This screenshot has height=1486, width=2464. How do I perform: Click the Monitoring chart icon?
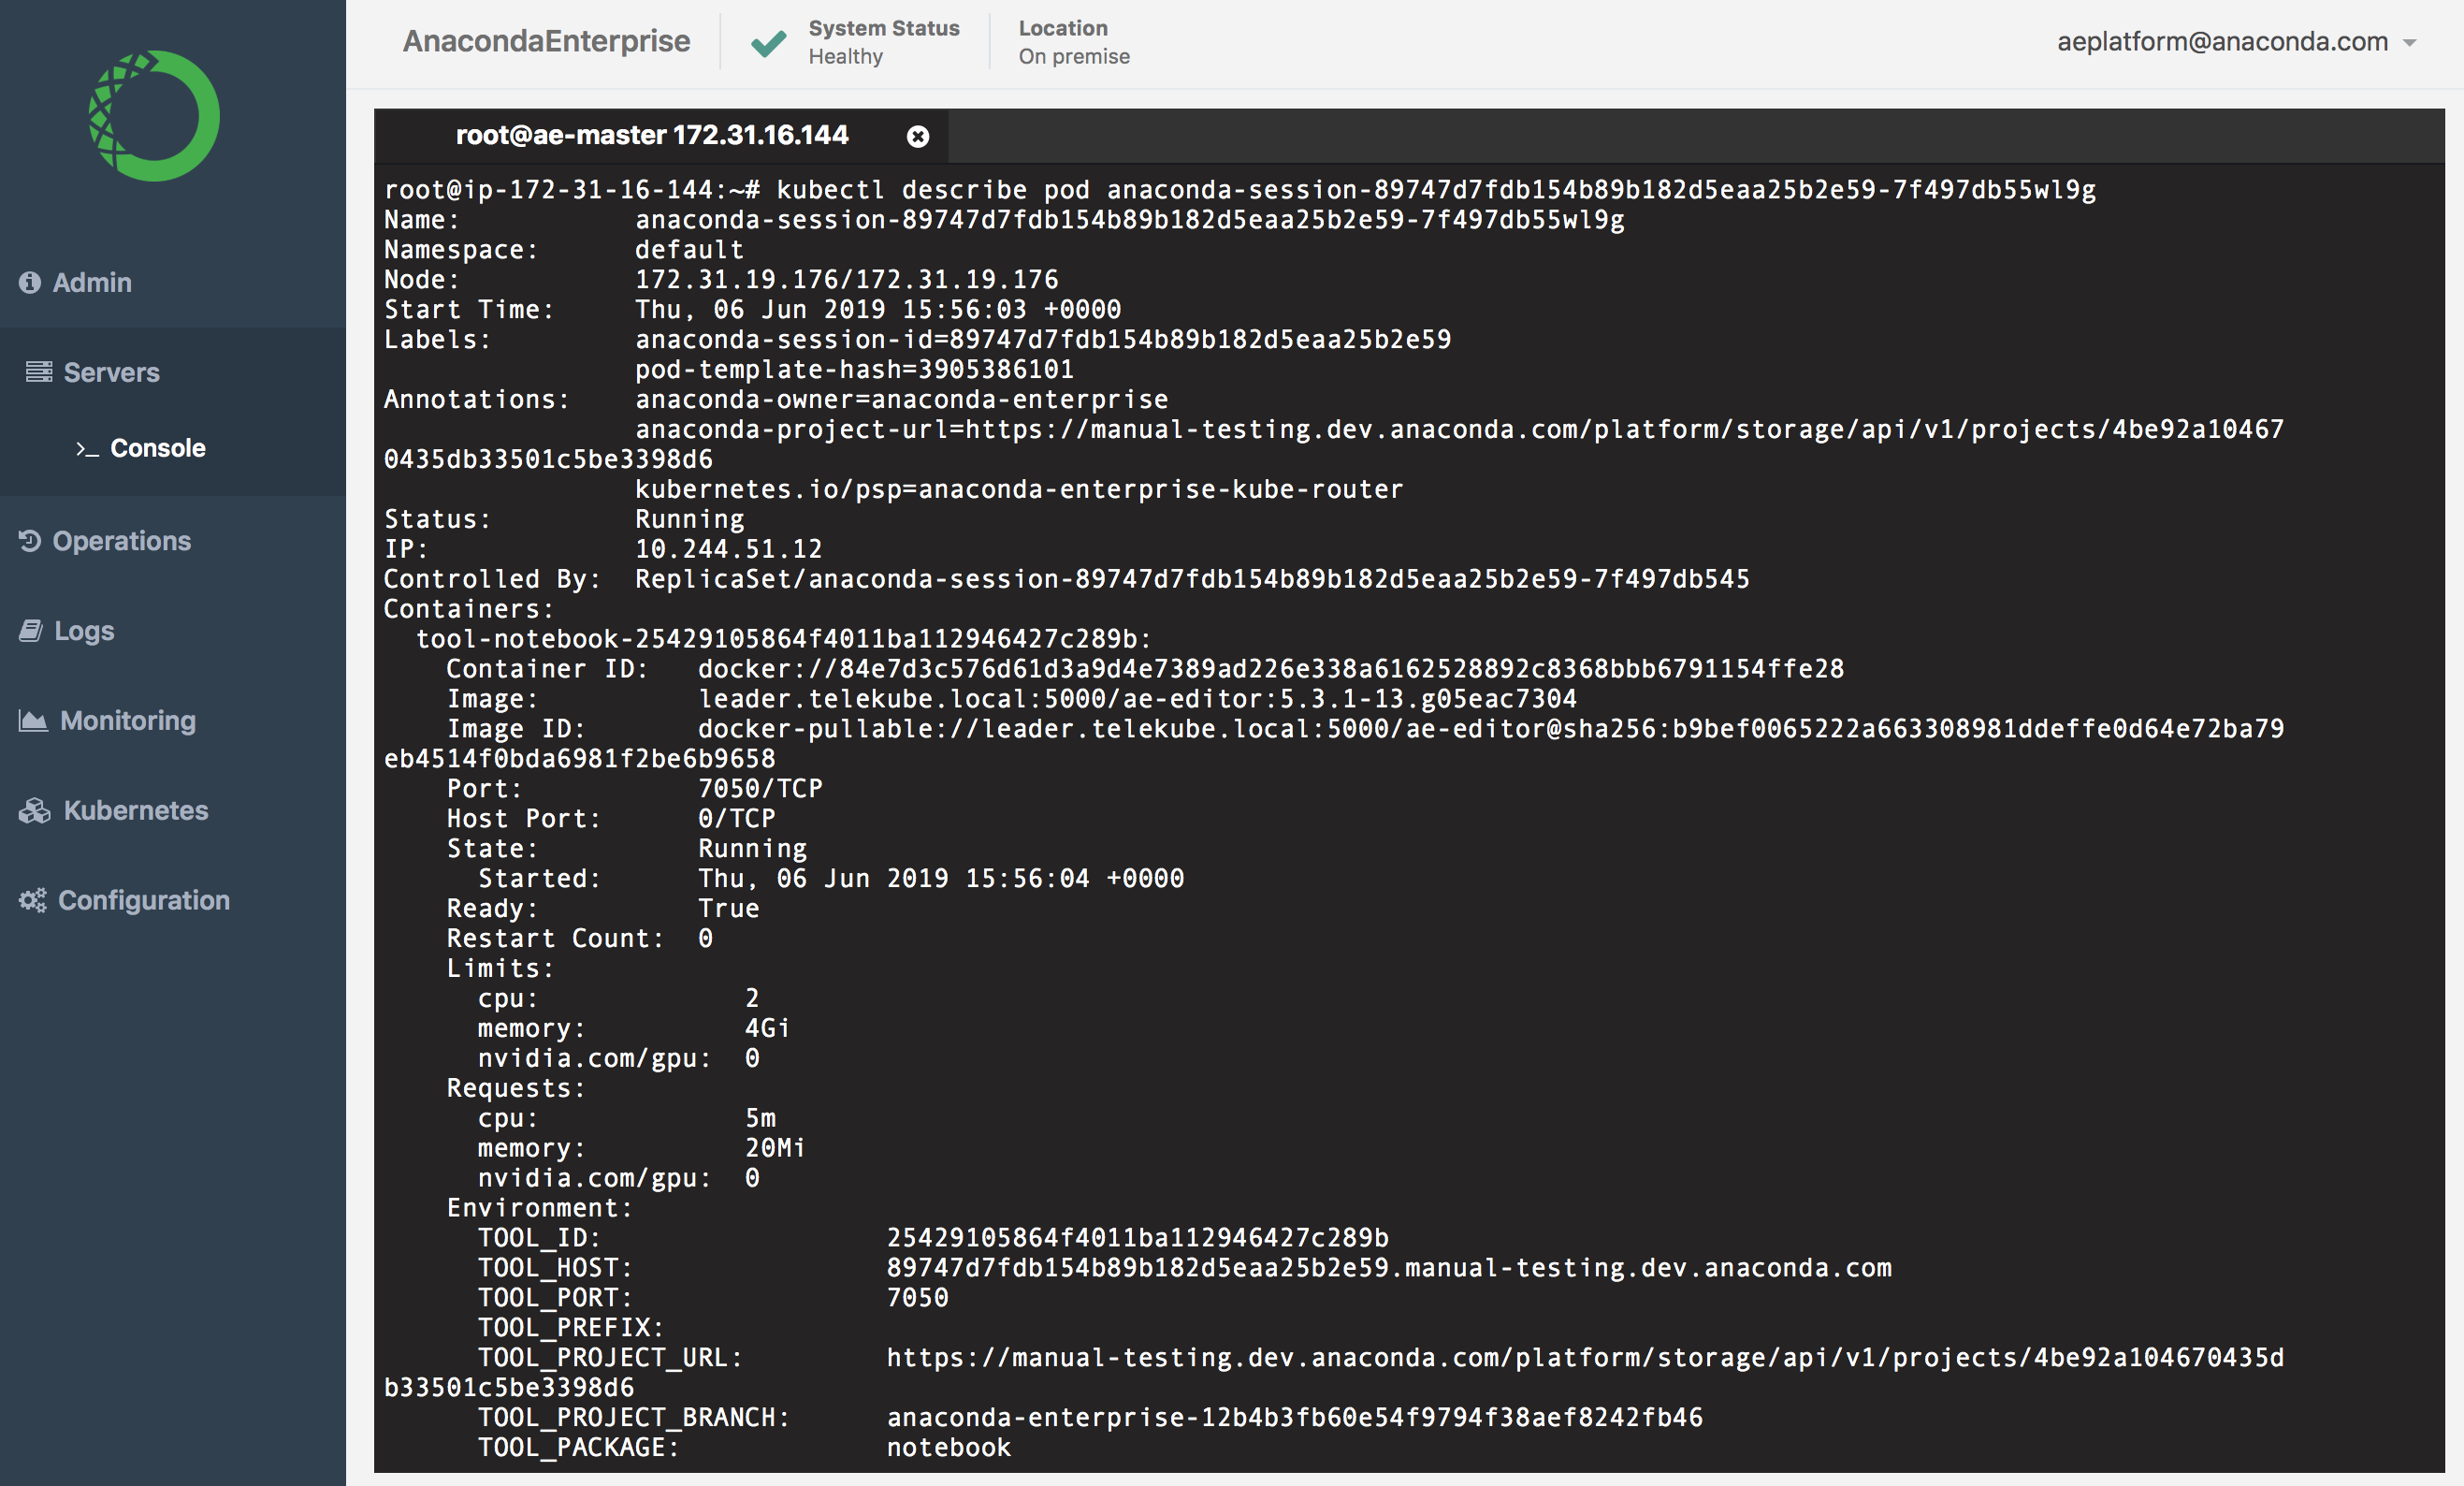[33, 721]
